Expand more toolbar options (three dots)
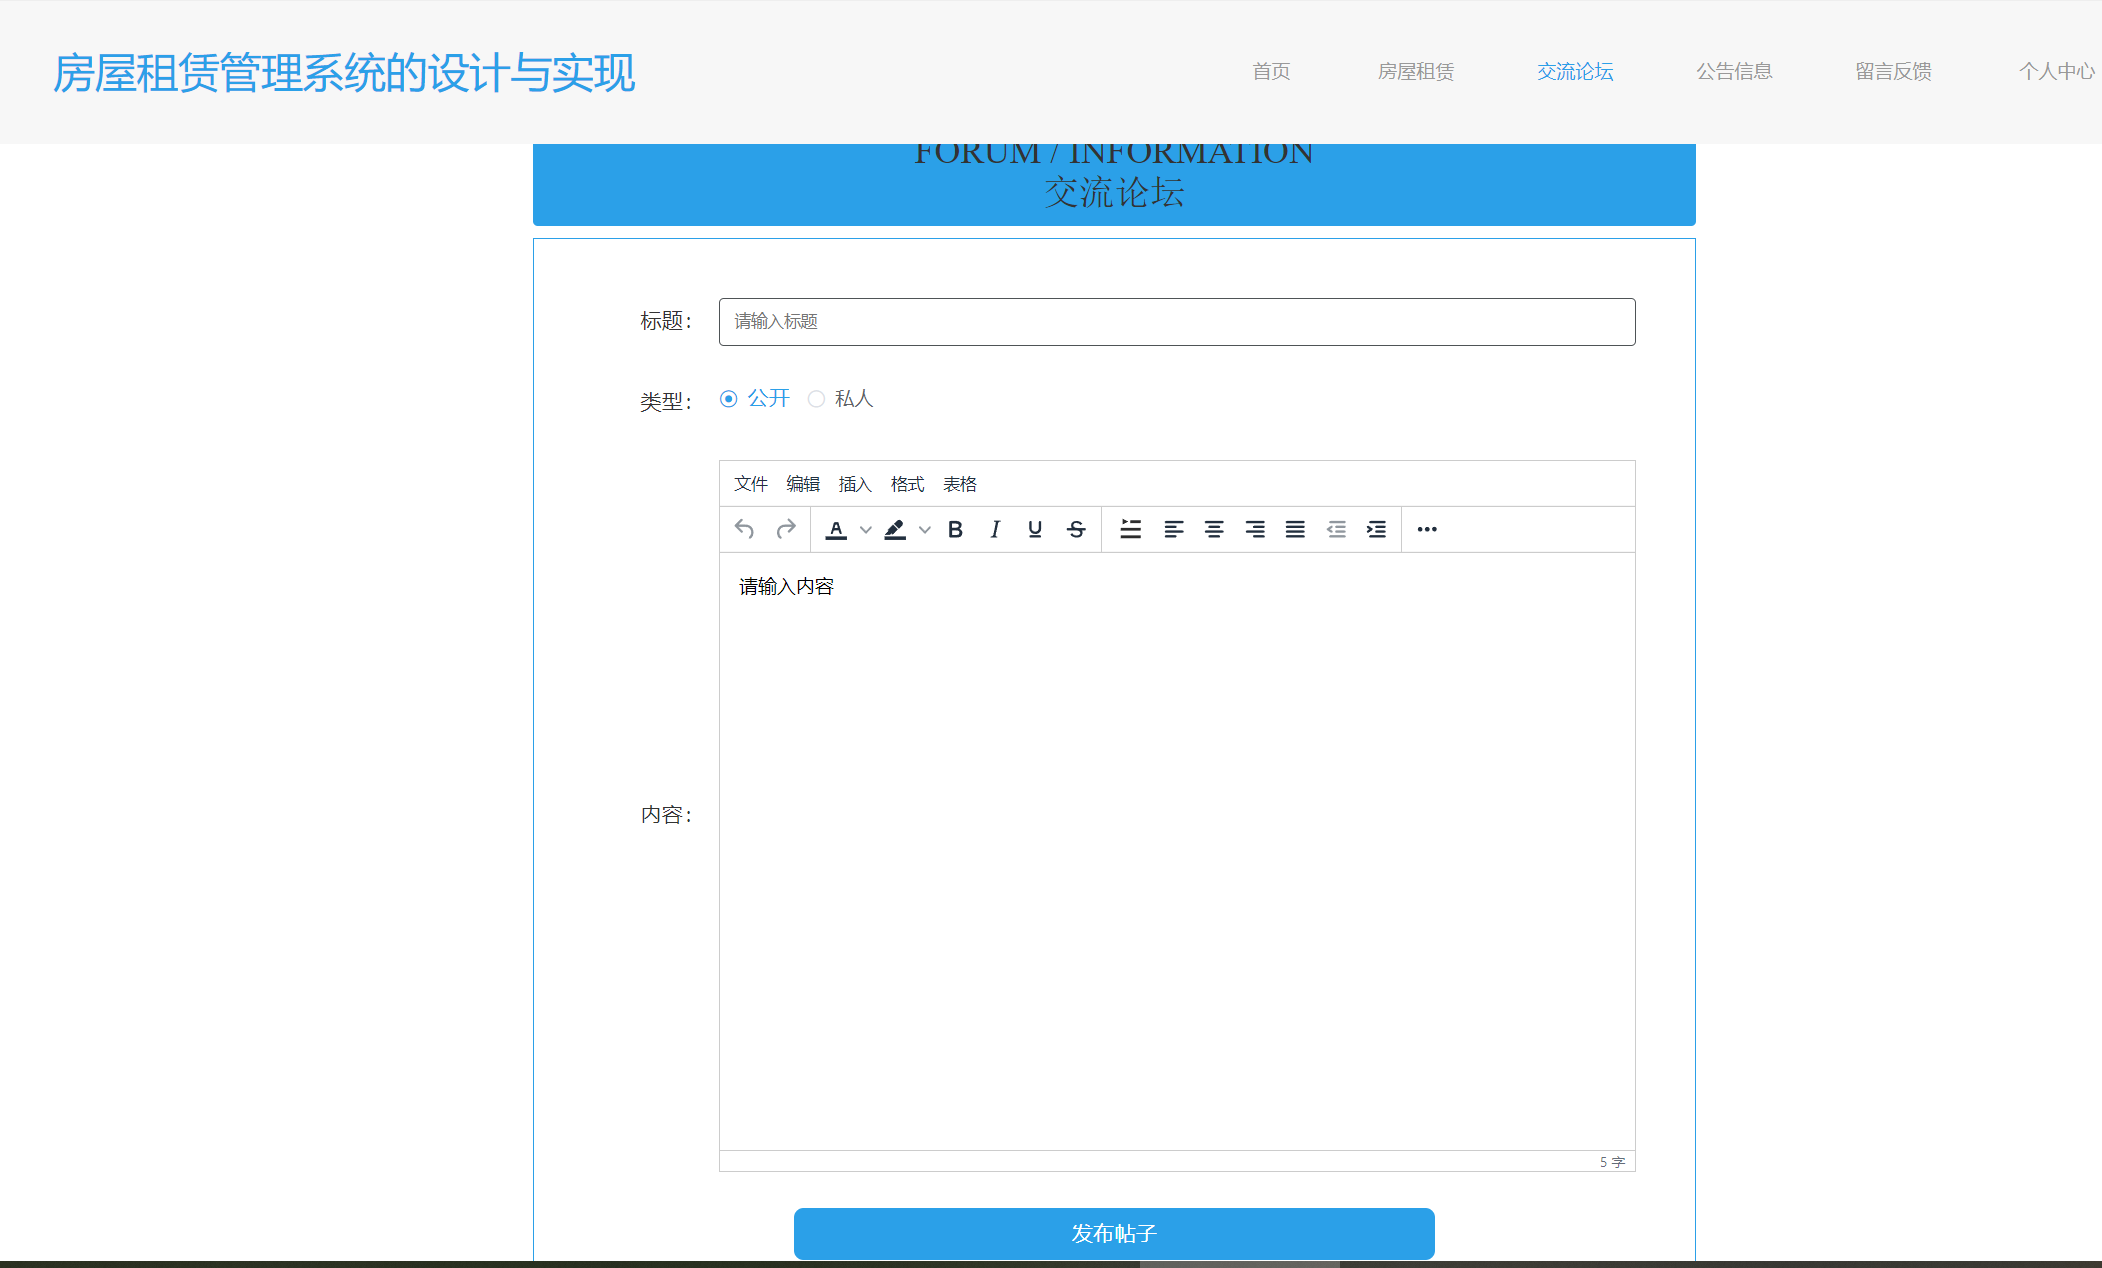 [1427, 529]
